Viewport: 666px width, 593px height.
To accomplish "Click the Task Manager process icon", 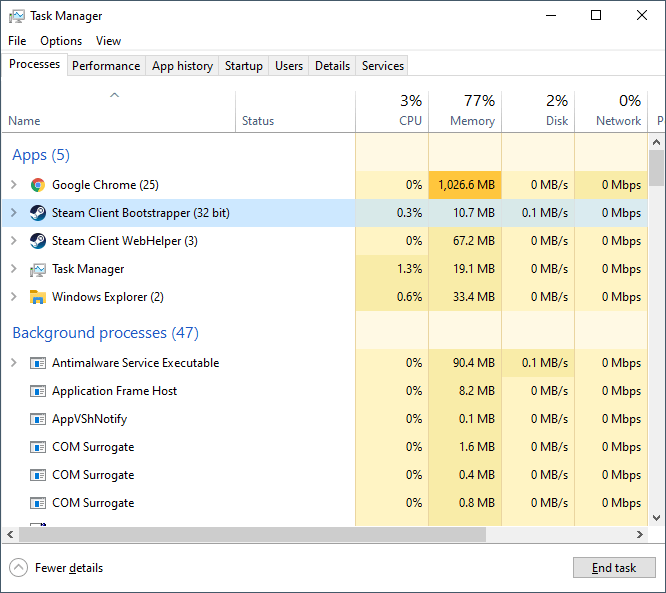I will 38,269.
